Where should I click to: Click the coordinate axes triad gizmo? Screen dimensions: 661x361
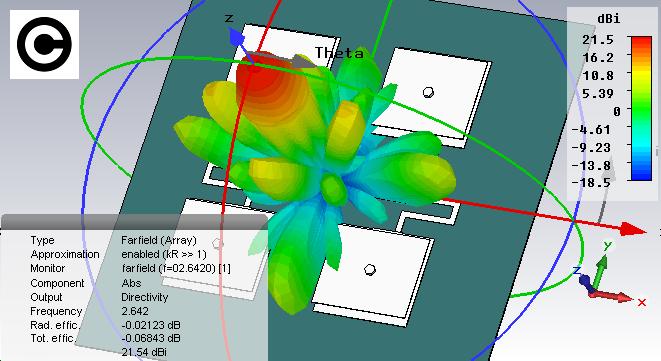(x=607, y=274)
